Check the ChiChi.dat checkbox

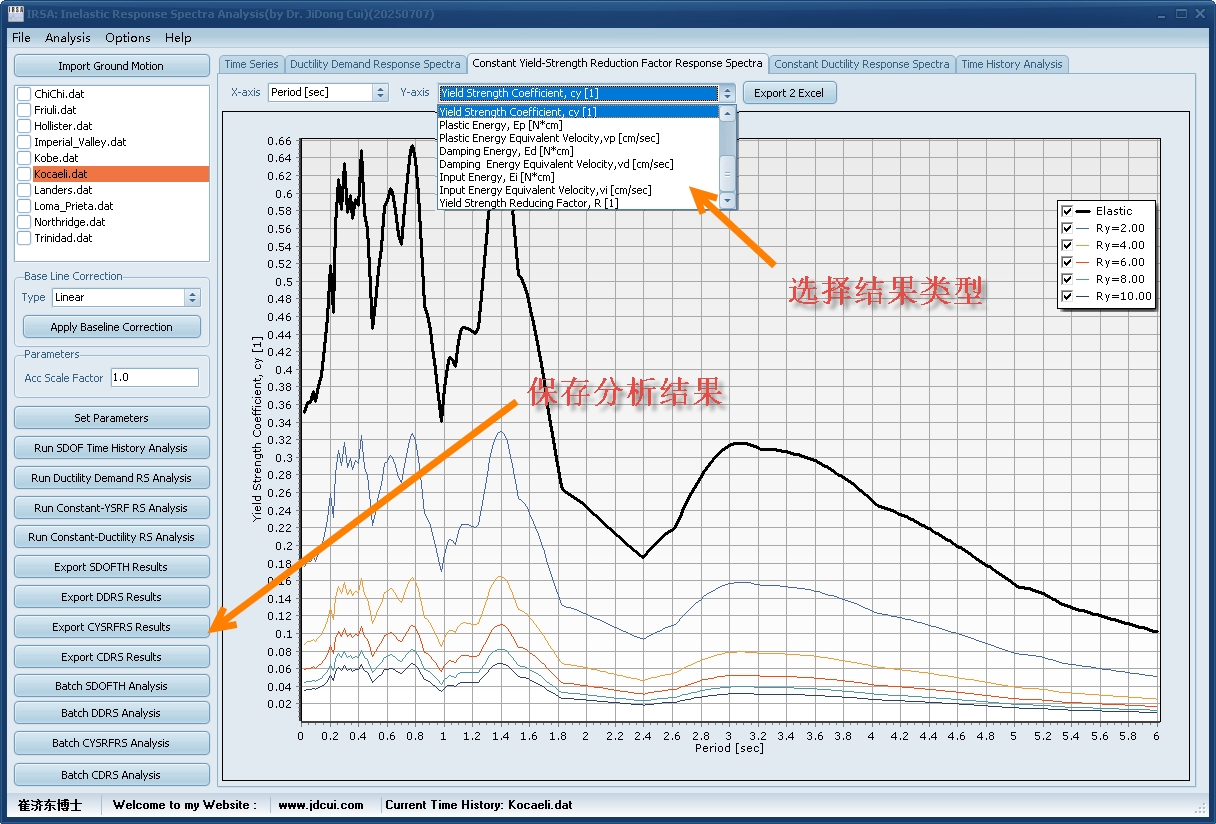[x=25, y=94]
